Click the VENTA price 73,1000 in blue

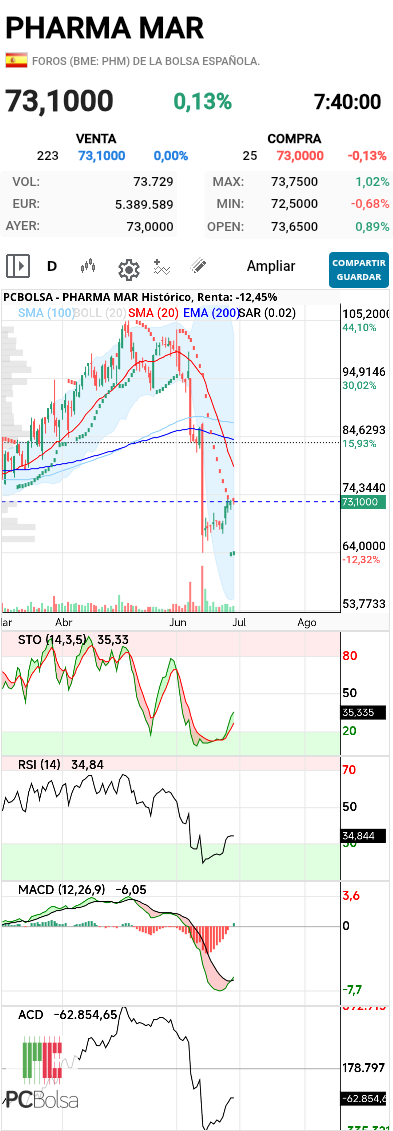[x=101, y=156]
